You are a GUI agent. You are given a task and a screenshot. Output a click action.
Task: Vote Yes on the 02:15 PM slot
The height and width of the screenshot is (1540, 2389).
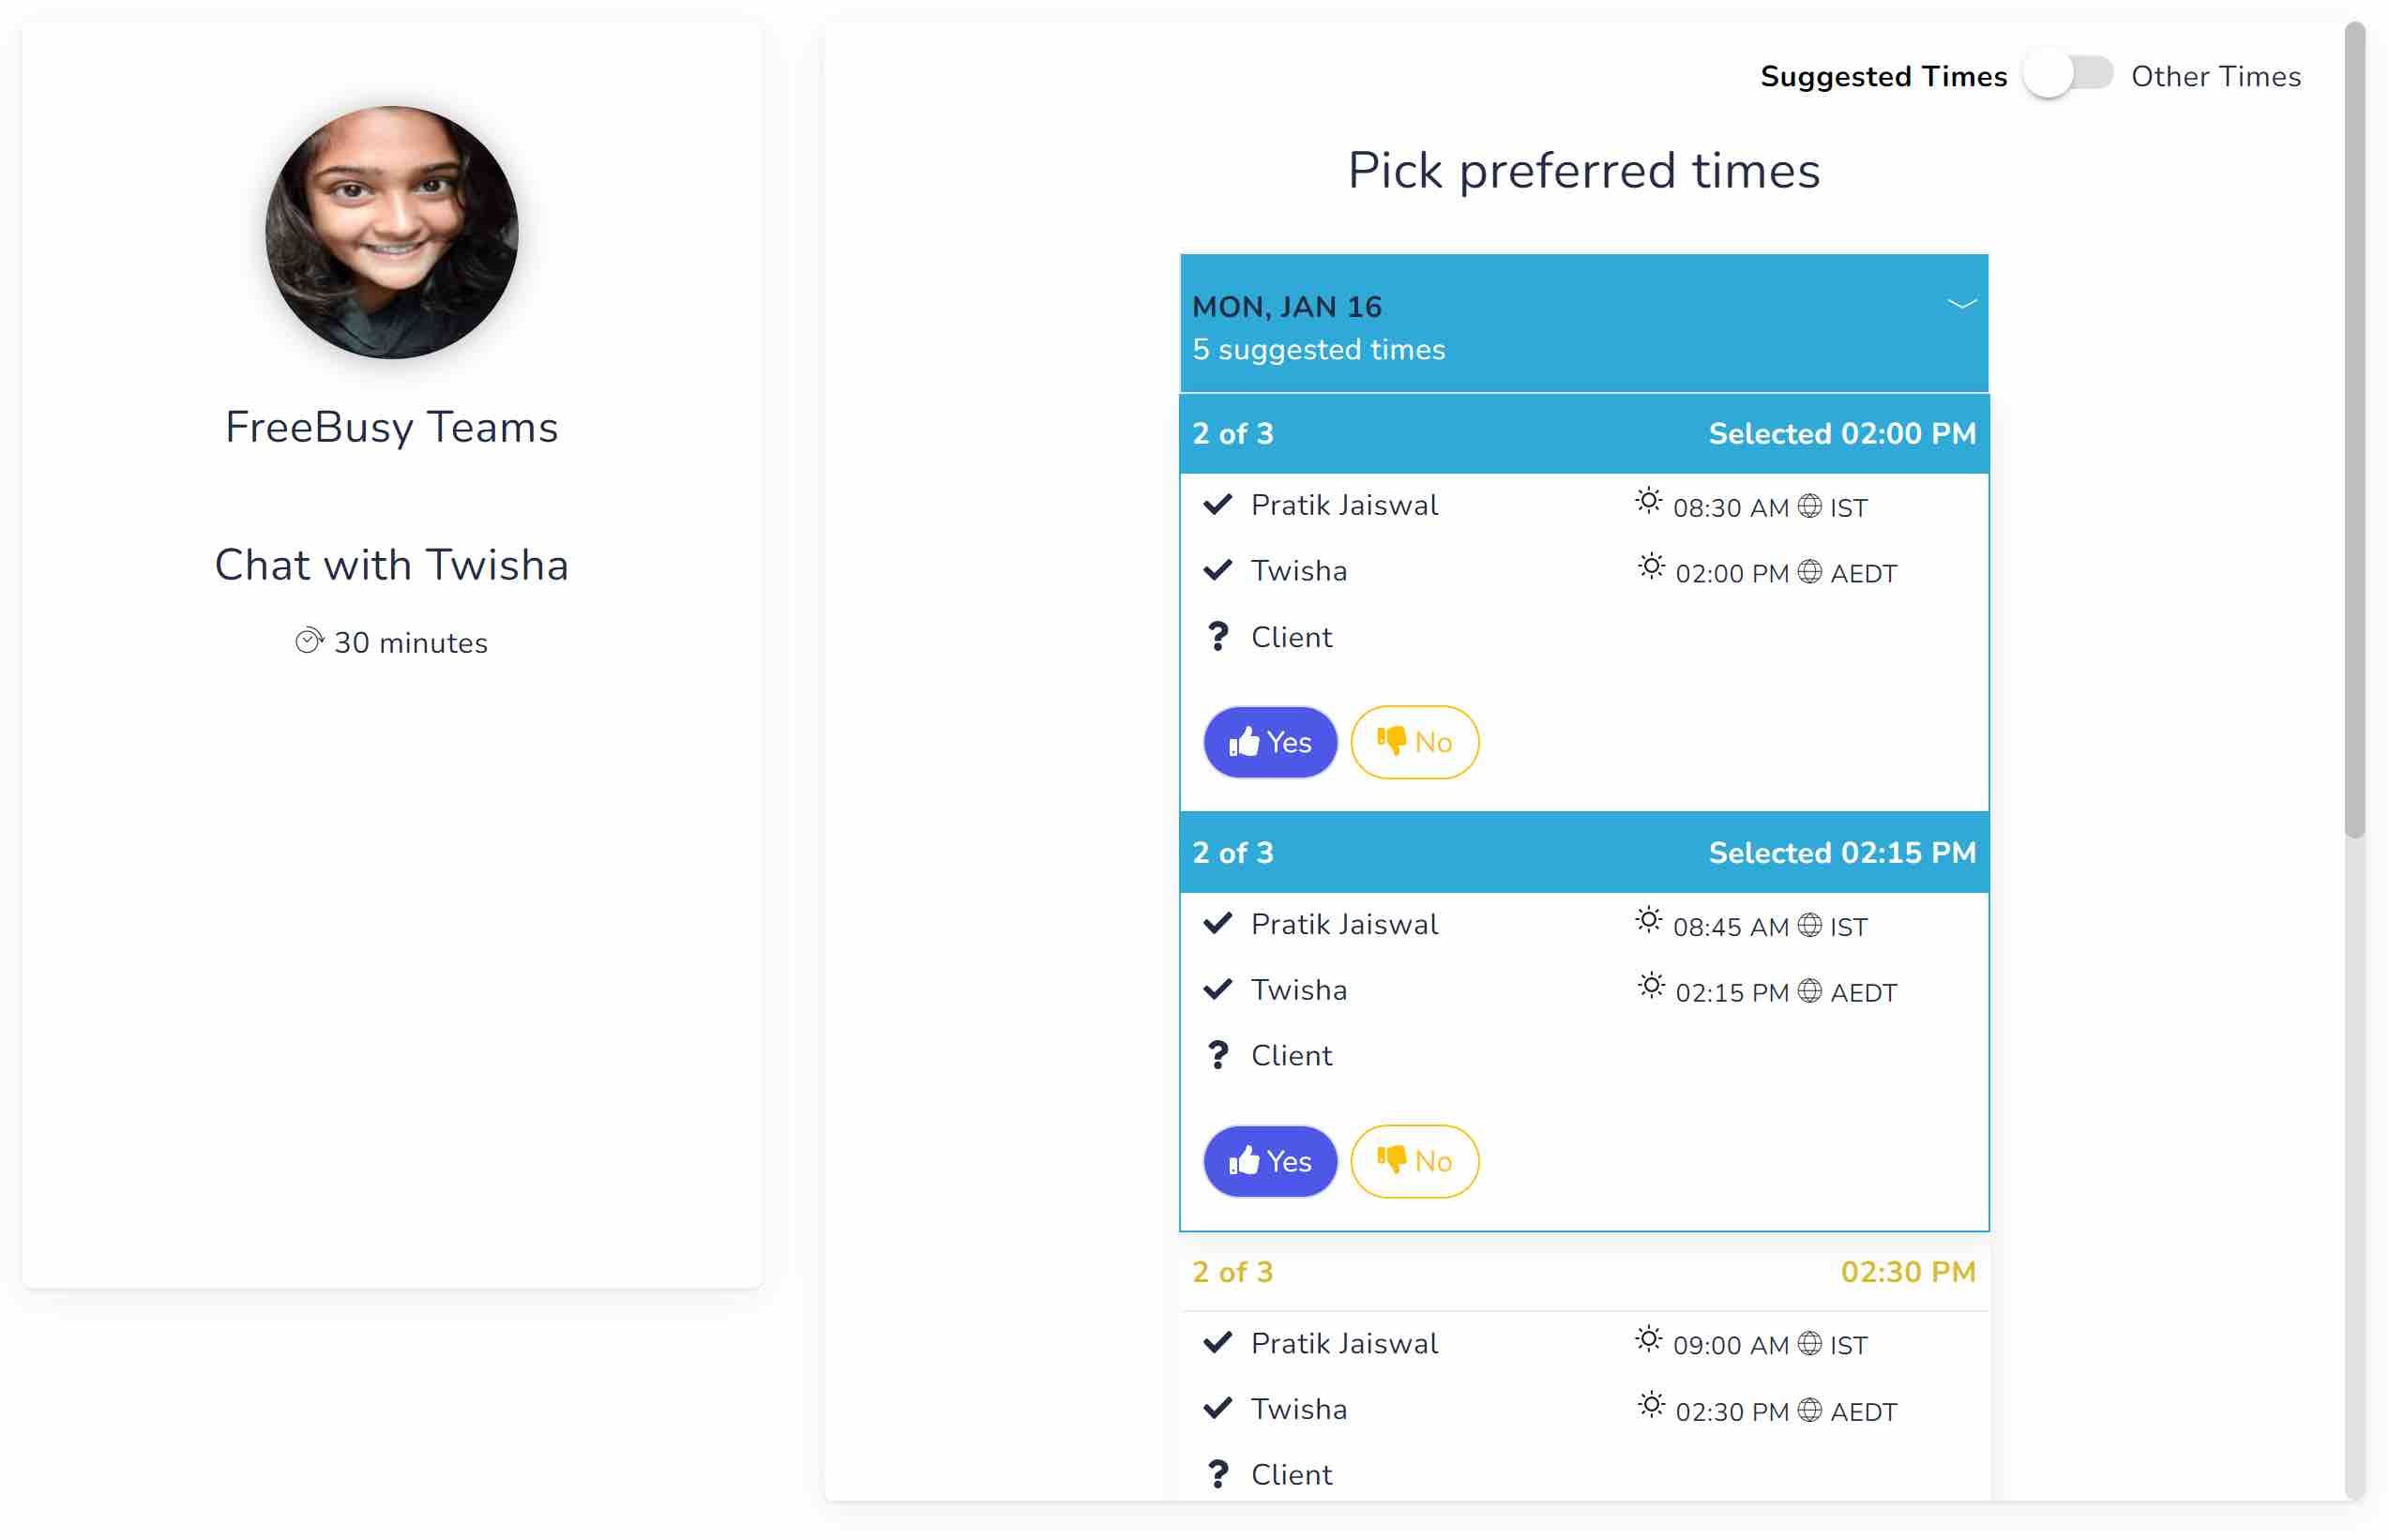(1269, 1161)
